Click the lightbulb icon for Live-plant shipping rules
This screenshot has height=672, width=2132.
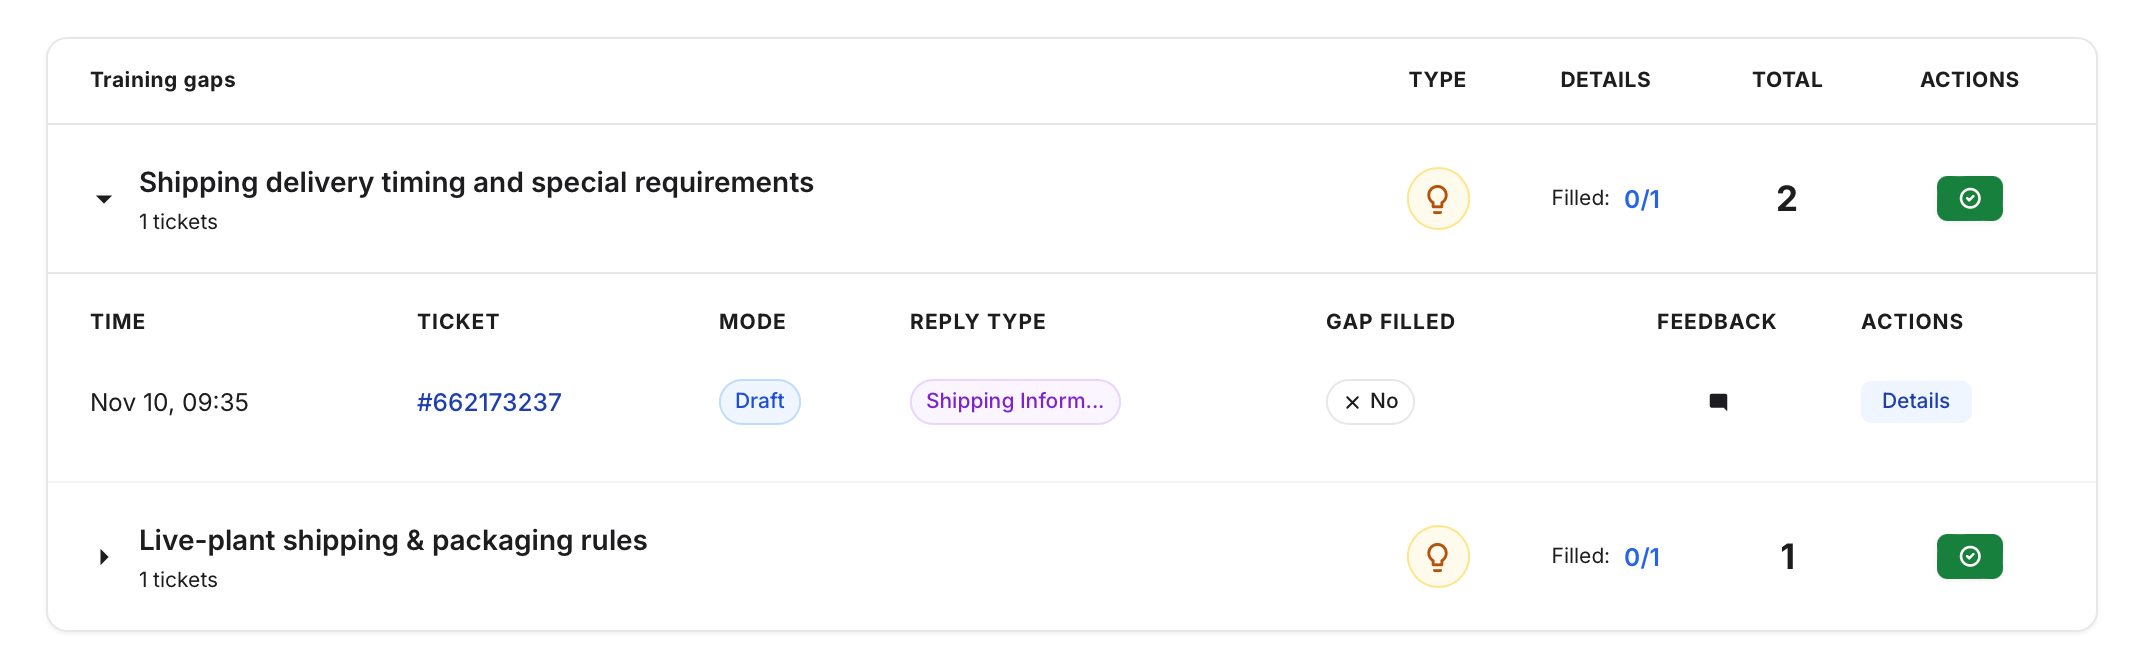click(1438, 556)
